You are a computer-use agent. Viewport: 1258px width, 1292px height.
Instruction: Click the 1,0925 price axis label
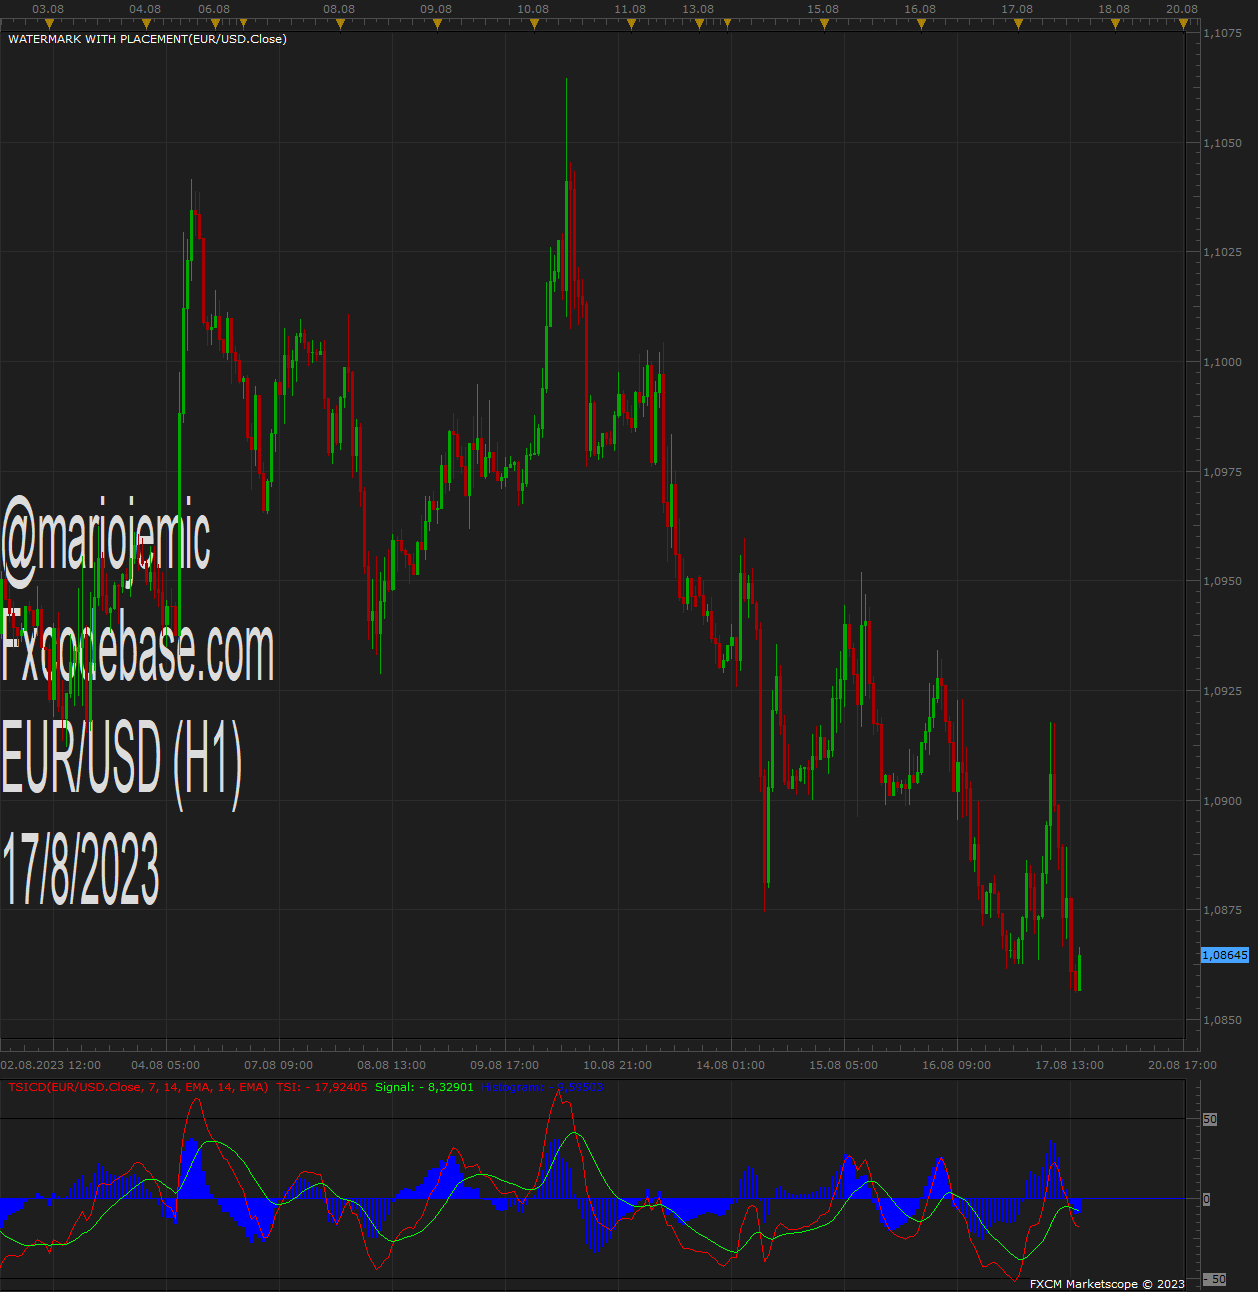pyautogui.click(x=1222, y=691)
